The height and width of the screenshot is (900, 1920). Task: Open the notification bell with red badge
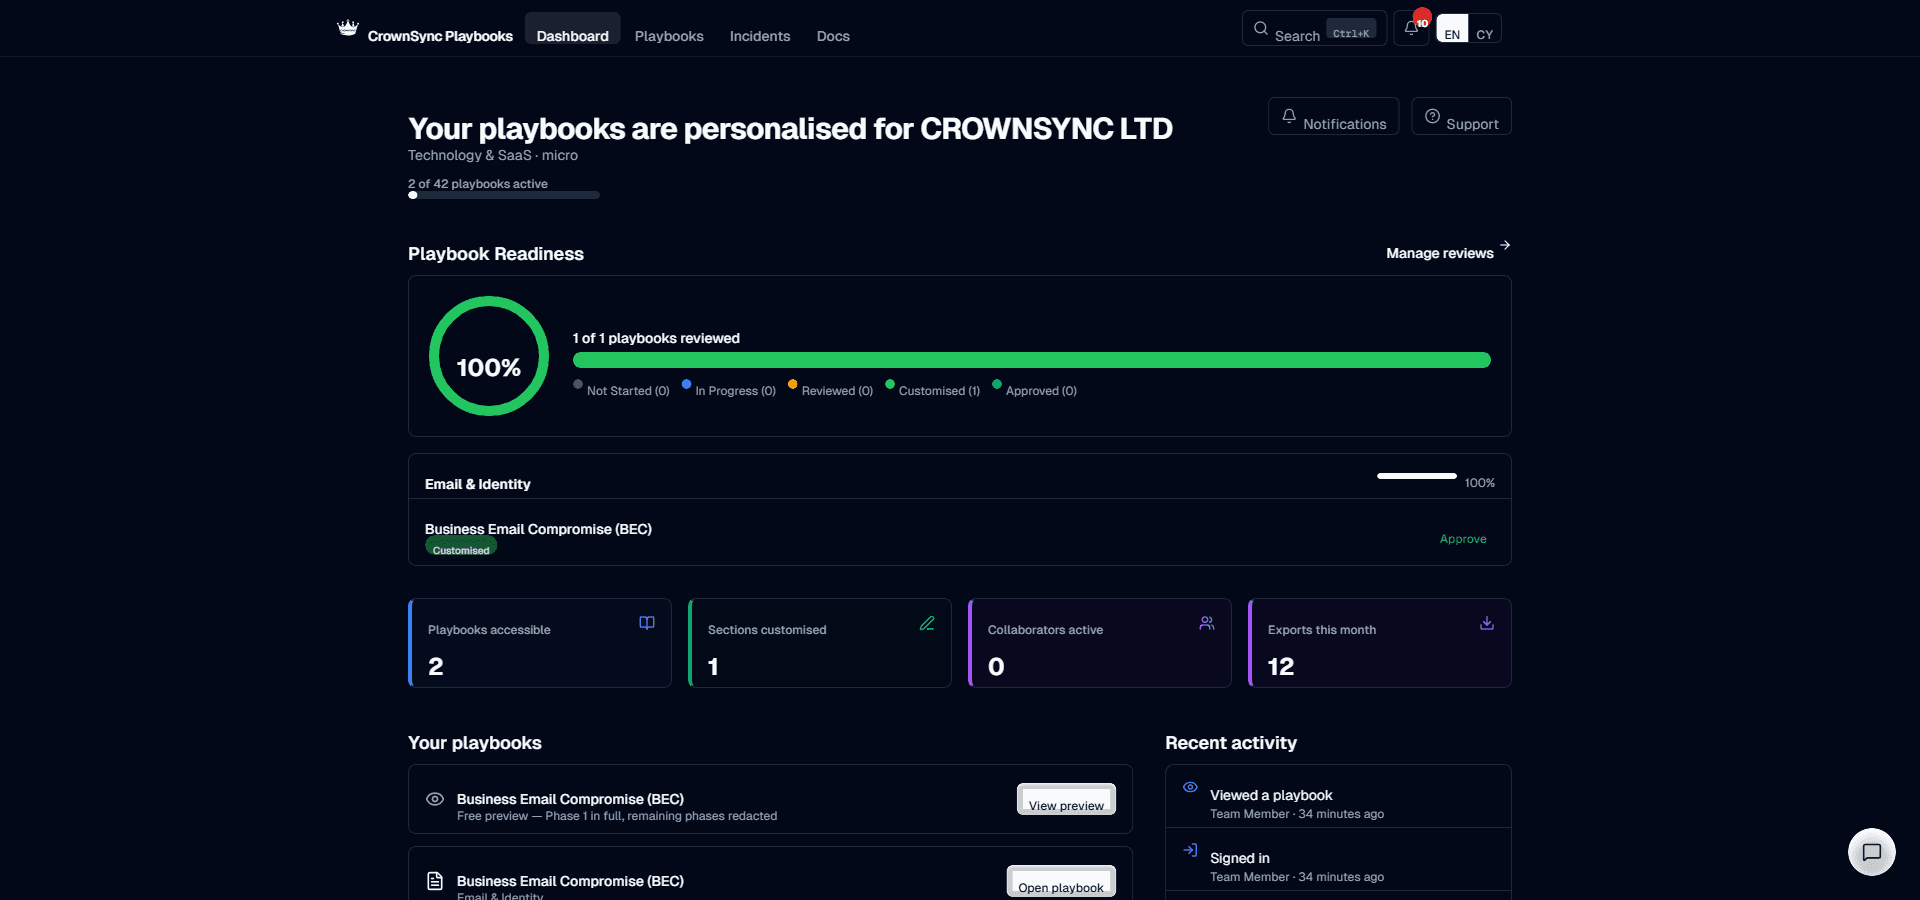click(x=1412, y=28)
